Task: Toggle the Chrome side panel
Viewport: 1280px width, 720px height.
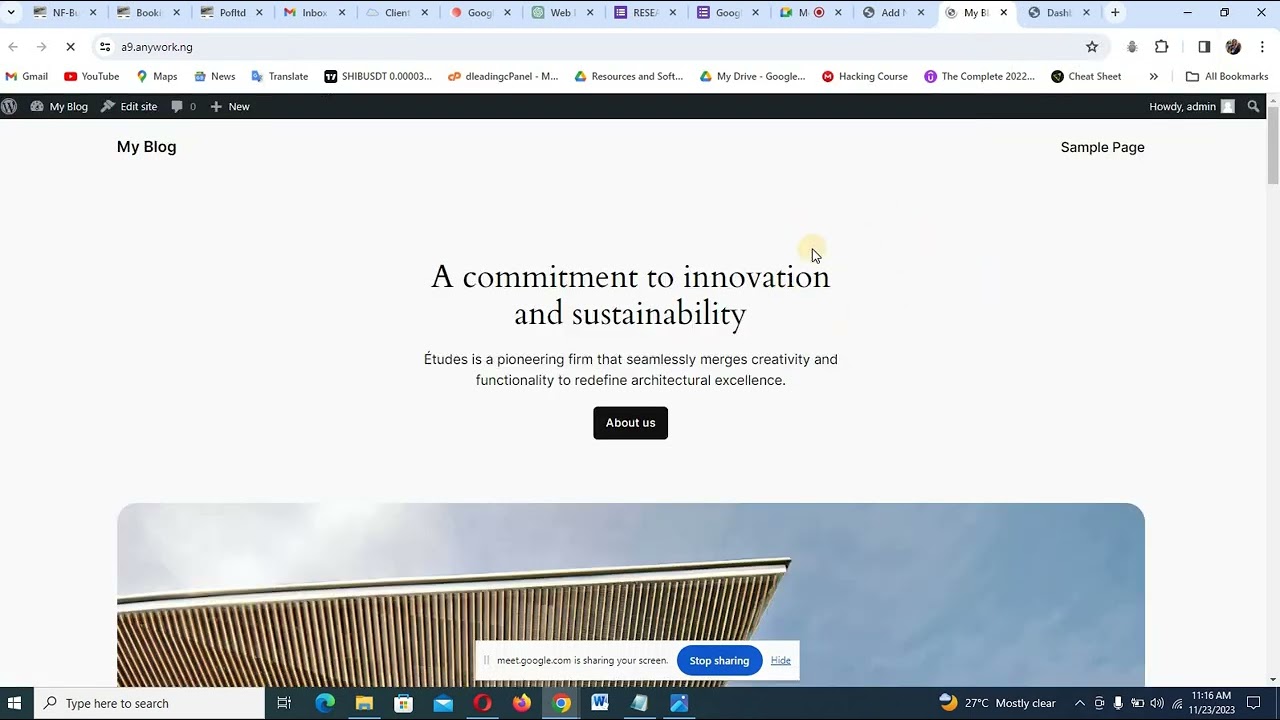Action: coord(1204,47)
